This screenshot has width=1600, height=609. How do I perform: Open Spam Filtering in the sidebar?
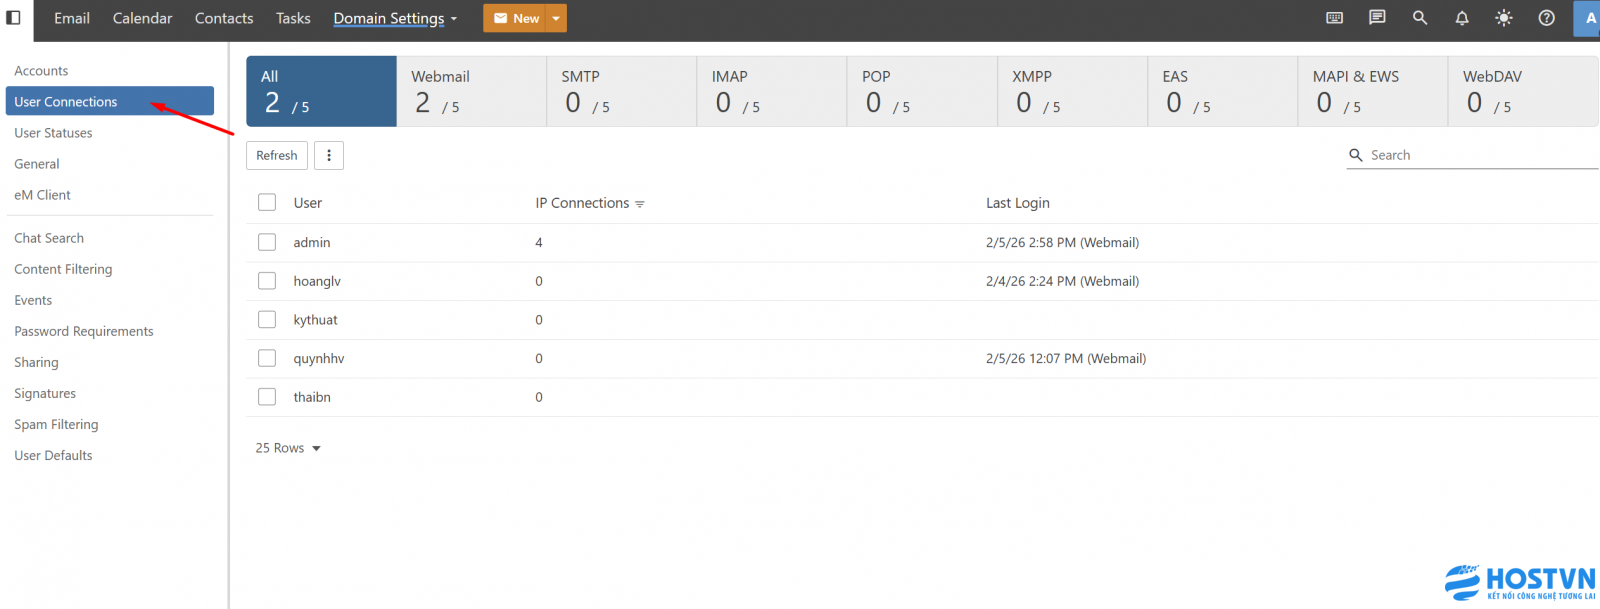56,424
